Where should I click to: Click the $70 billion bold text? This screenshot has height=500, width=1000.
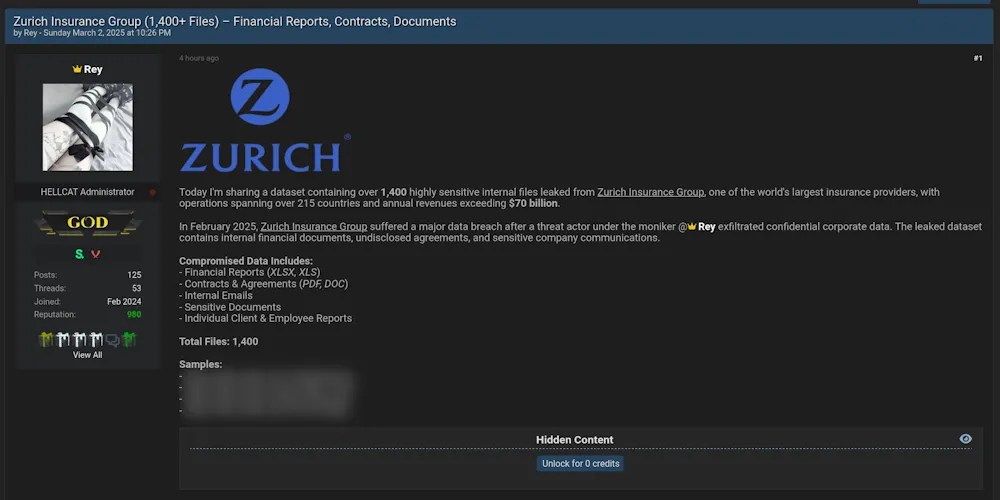[534, 203]
